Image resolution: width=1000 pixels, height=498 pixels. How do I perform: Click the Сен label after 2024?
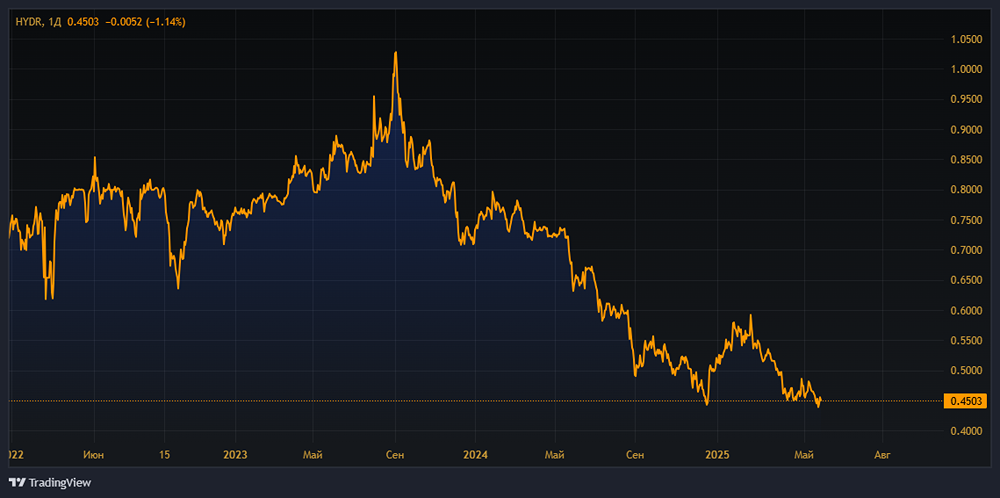[x=635, y=455]
